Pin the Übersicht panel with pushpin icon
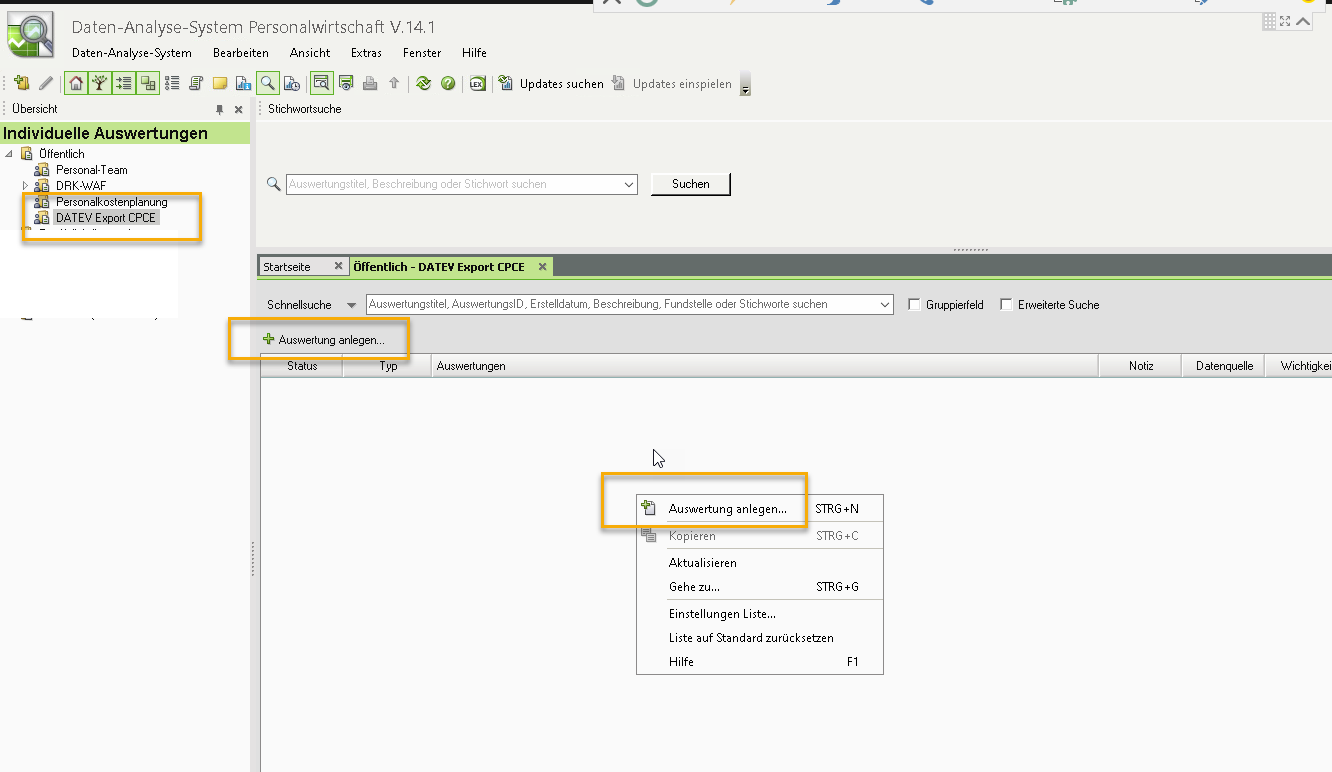The height and width of the screenshot is (772, 1332). pyautogui.click(x=220, y=109)
